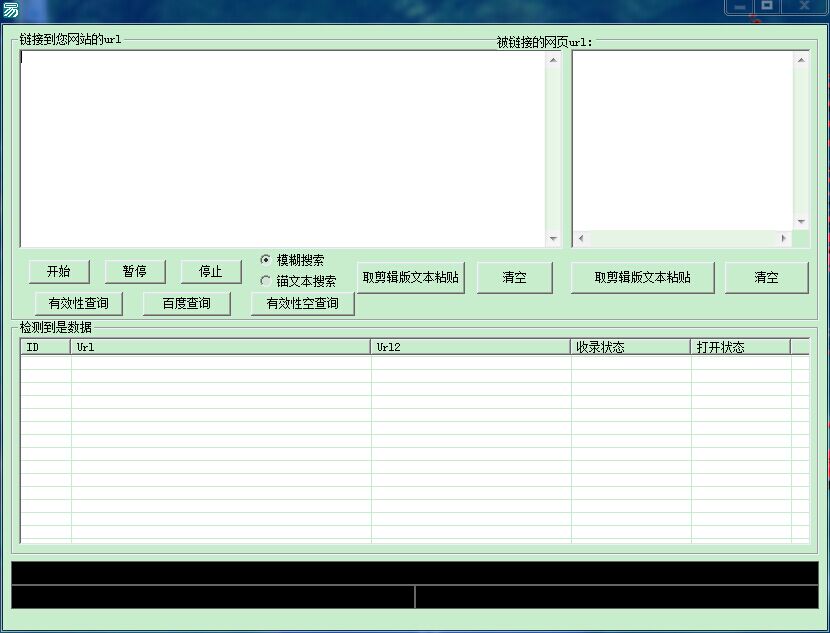
Task: Select the 模糊搜索 radio option
Action: [264, 260]
